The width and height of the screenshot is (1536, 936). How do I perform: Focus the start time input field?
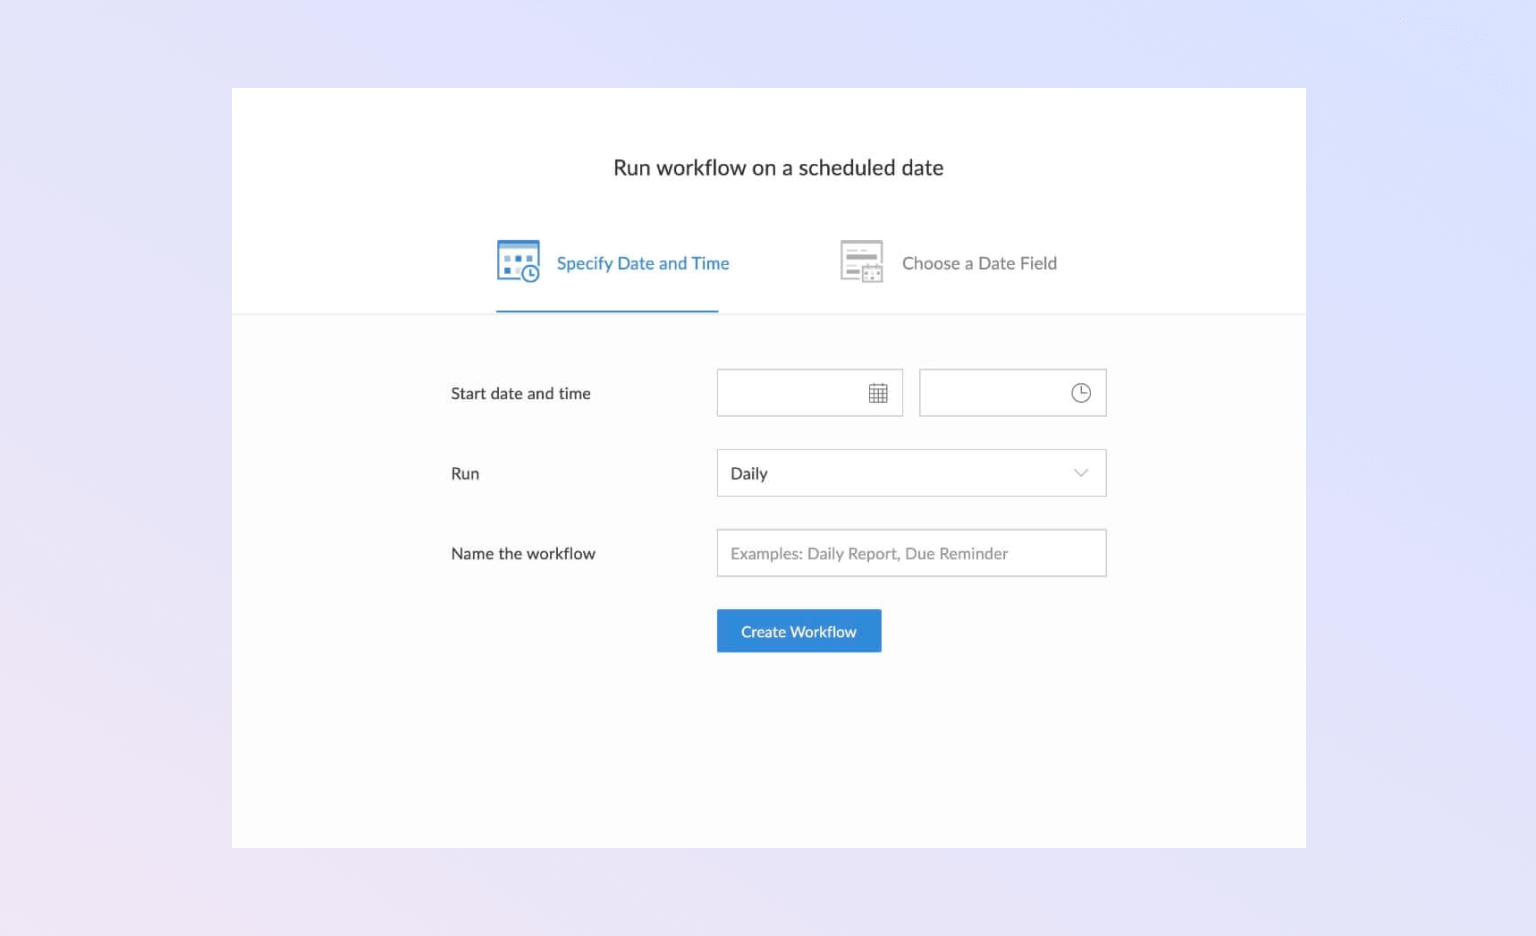(x=991, y=393)
